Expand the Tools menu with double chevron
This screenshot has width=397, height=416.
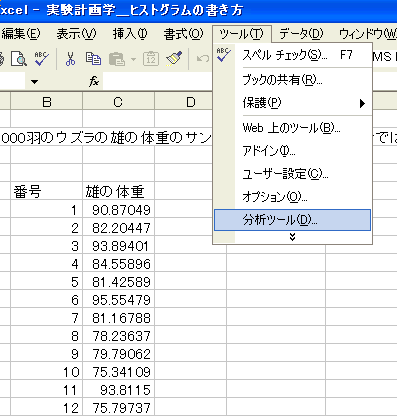(293, 237)
